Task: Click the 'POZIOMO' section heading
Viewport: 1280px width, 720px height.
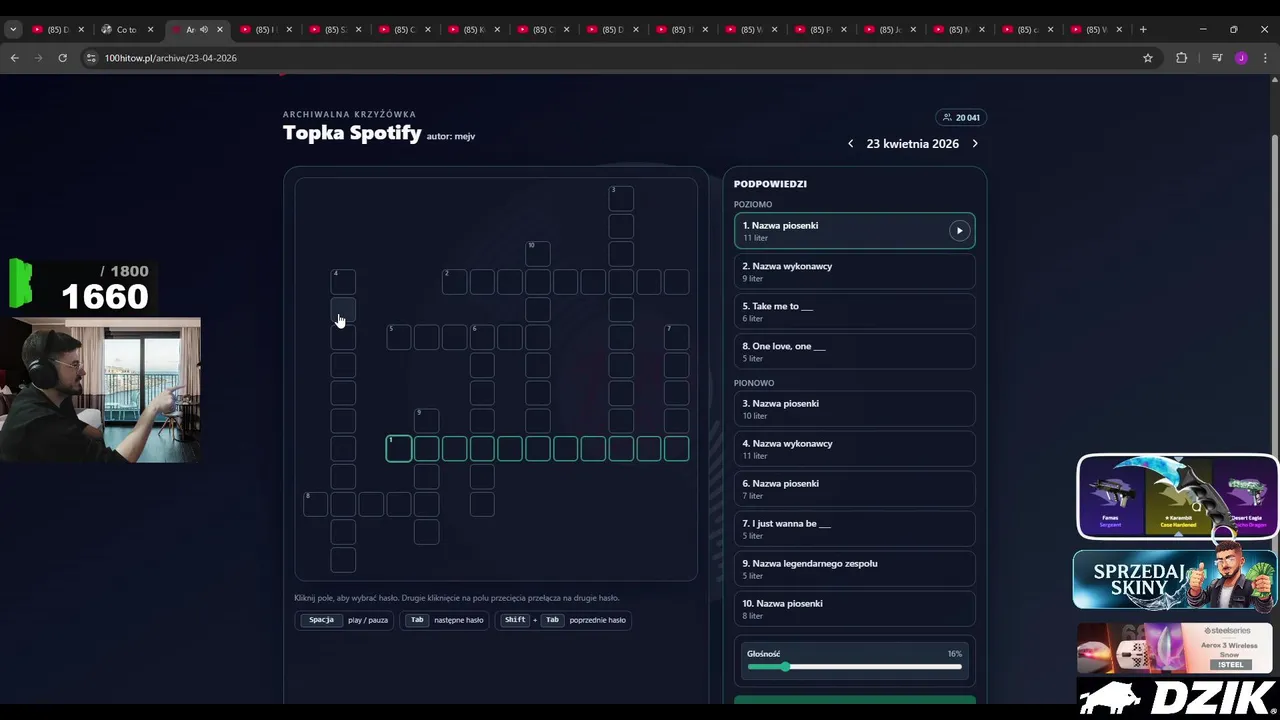Action: click(753, 205)
